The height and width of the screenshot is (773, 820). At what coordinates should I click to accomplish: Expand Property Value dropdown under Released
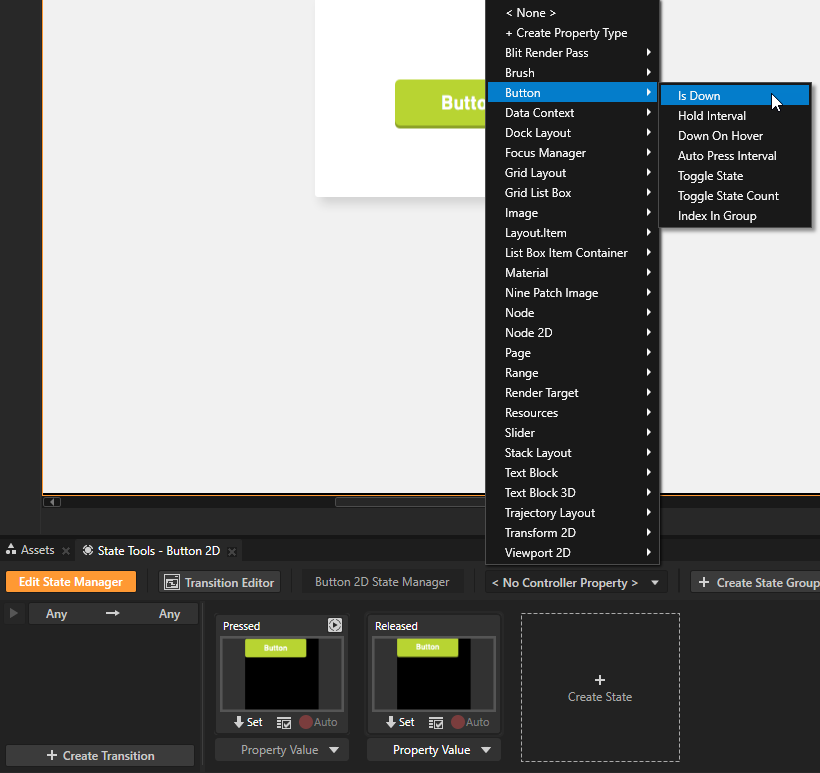pyautogui.click(x=433, y=750)
